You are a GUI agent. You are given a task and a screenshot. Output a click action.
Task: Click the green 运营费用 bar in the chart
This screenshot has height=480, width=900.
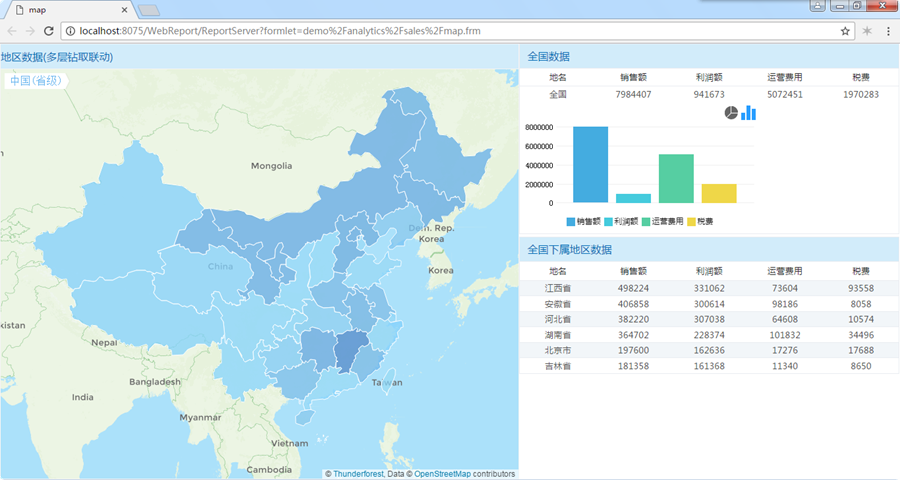click(x=676, y=179)
